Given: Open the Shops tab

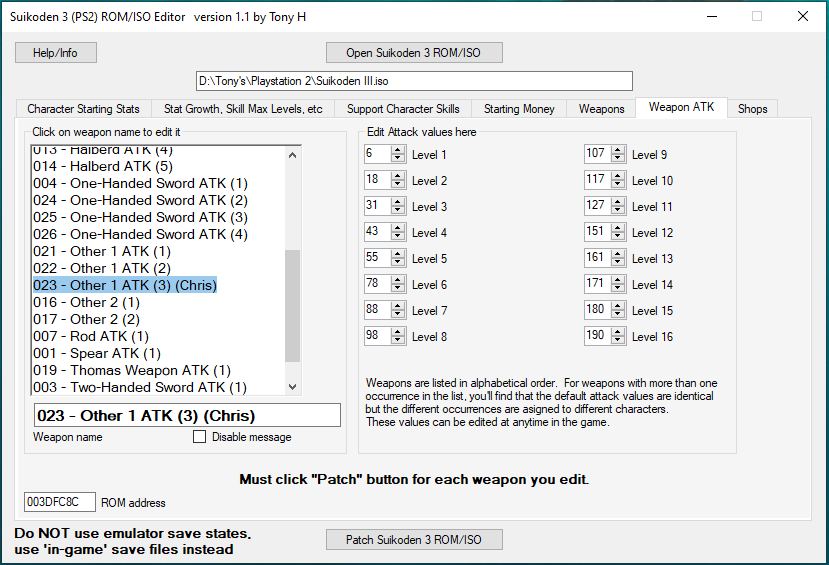Looking at the screenshot, I should (x=752, y=109).
